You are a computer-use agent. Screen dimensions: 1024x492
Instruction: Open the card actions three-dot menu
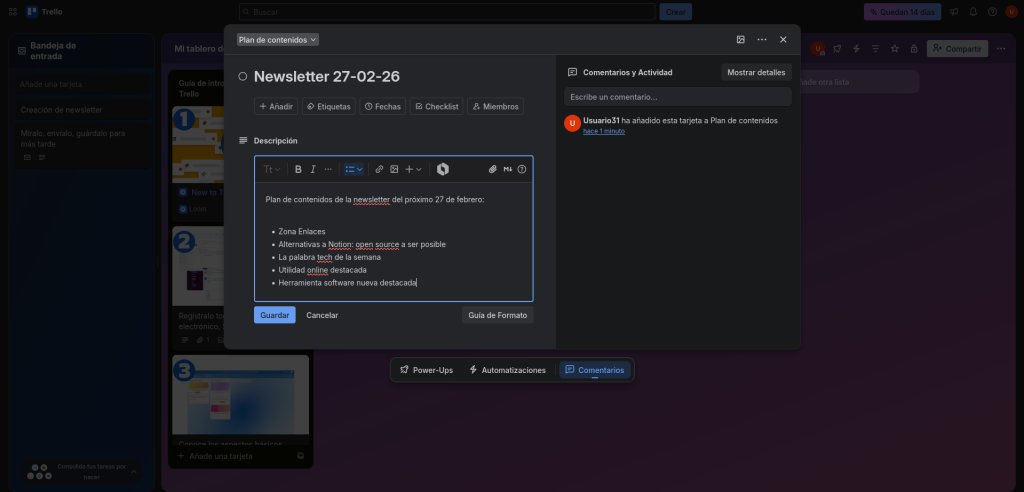pyautogui.click(x=762, y=40)
